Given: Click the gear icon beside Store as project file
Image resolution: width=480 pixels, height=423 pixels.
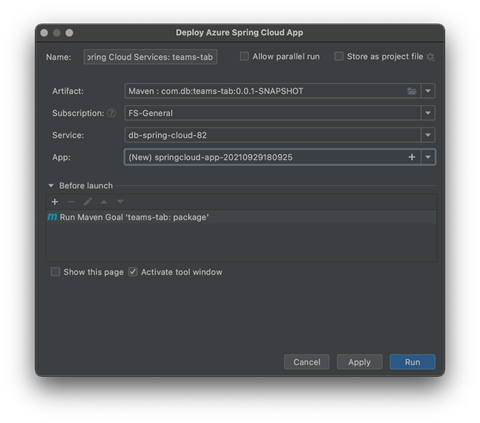Looking at the screenshot, I should point(430,57).
